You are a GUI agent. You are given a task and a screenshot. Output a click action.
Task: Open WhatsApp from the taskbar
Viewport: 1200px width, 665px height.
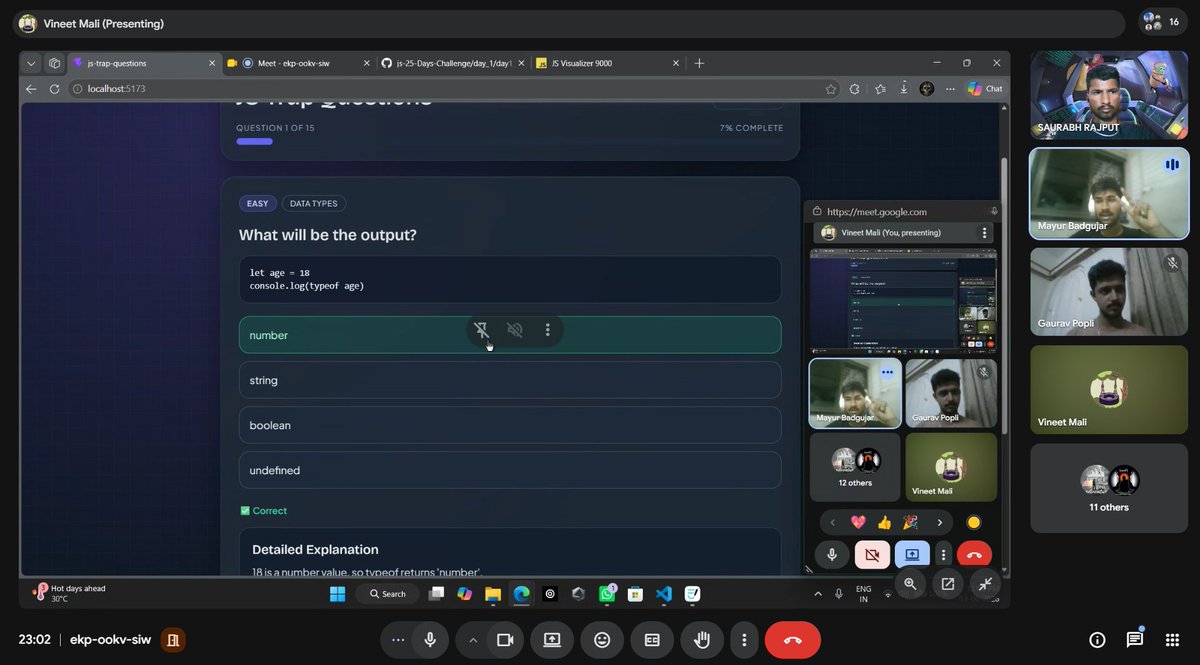pyautogui.click(x=607, y=594)
